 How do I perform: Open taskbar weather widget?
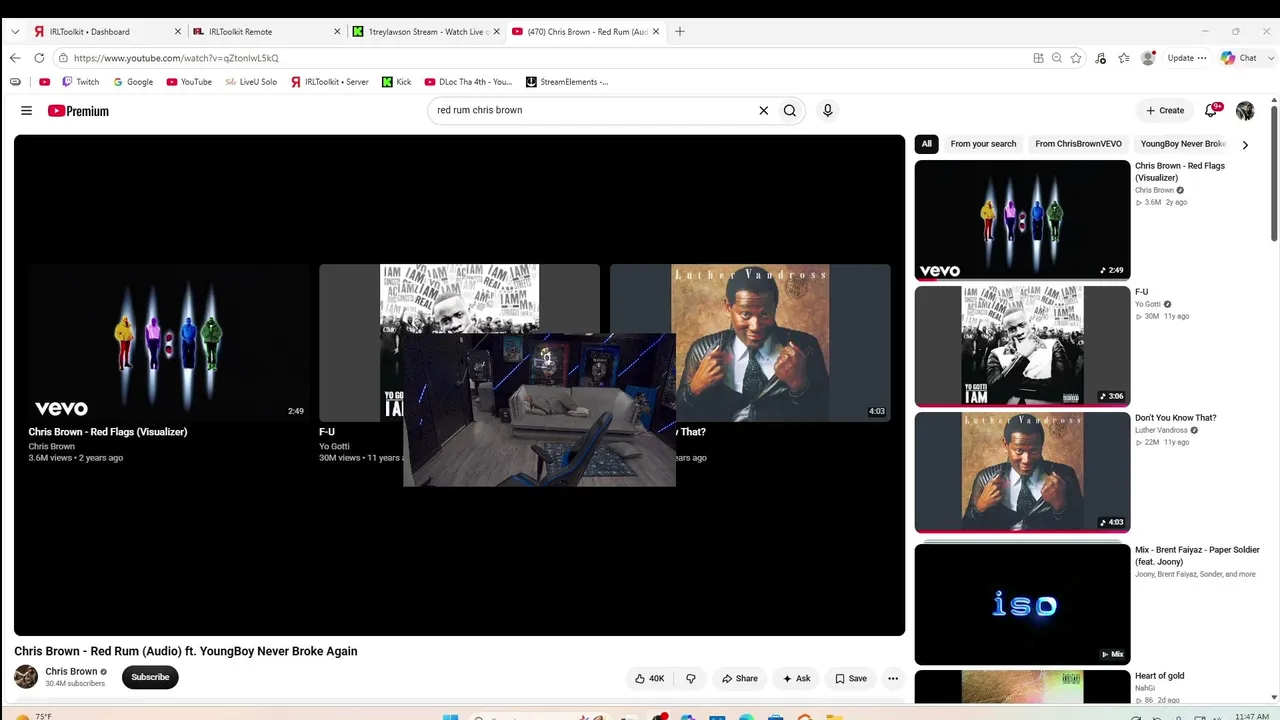[33, 716]
